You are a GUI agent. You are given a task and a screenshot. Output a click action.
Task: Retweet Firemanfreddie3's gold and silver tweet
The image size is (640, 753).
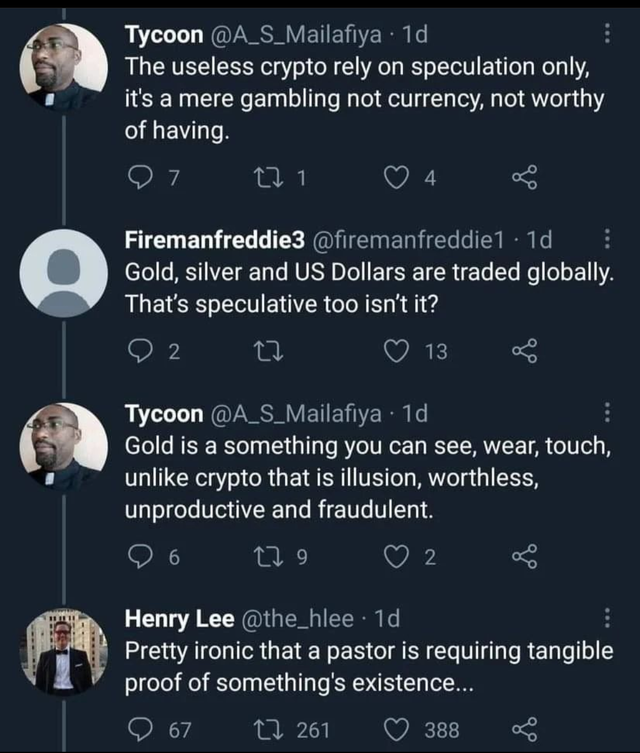[x=273, y=351]
